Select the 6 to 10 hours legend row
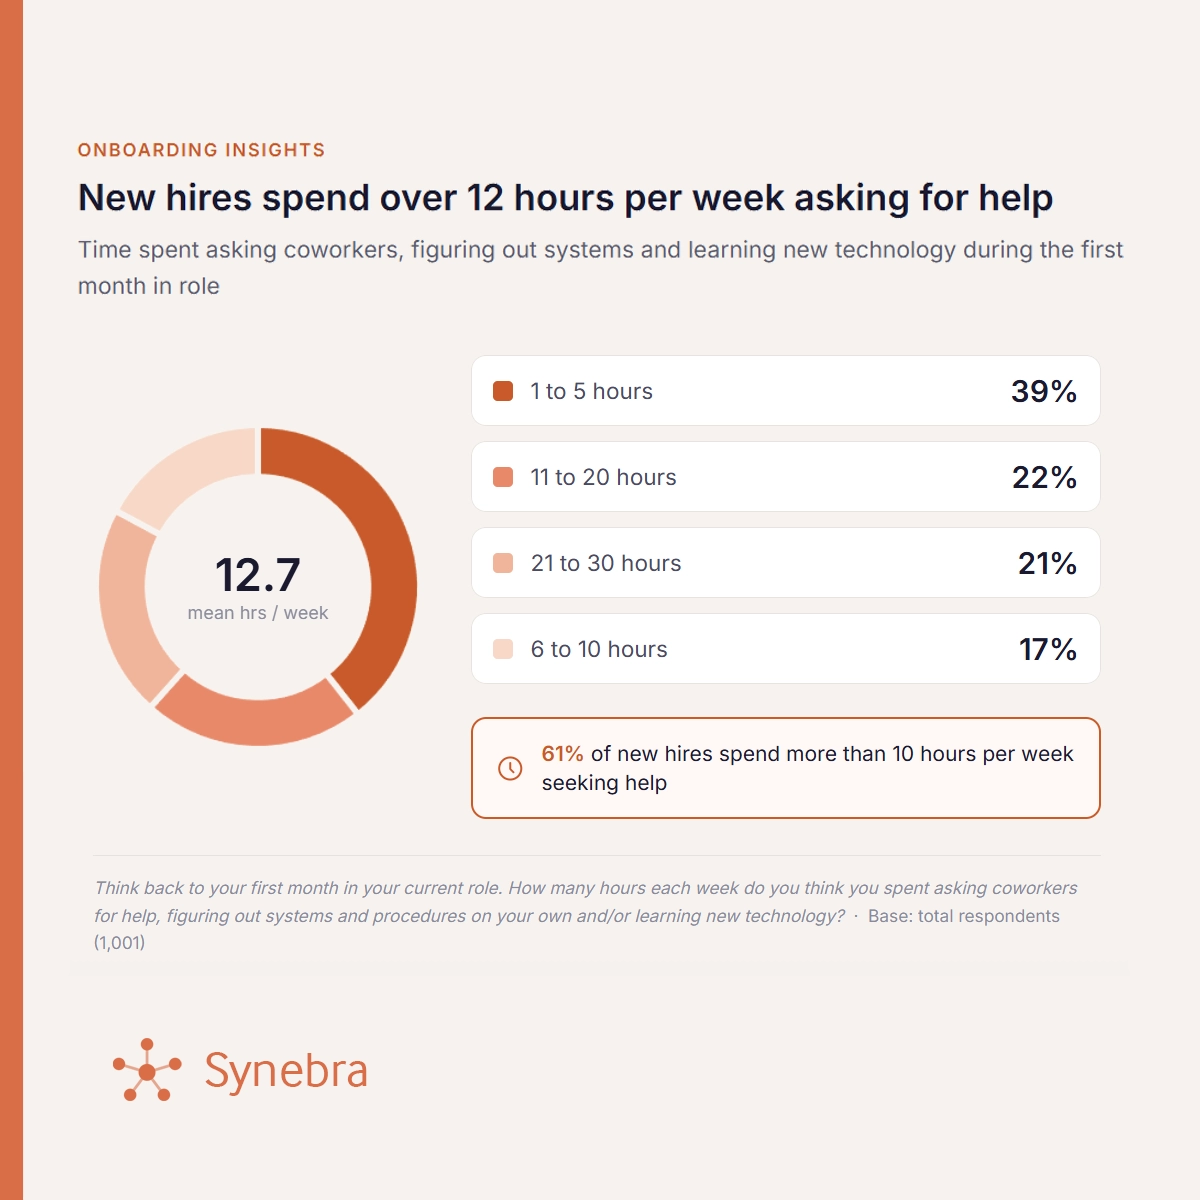This screenshot has height=1200, width=1200. pyautogui.click(x=786, y=649)
